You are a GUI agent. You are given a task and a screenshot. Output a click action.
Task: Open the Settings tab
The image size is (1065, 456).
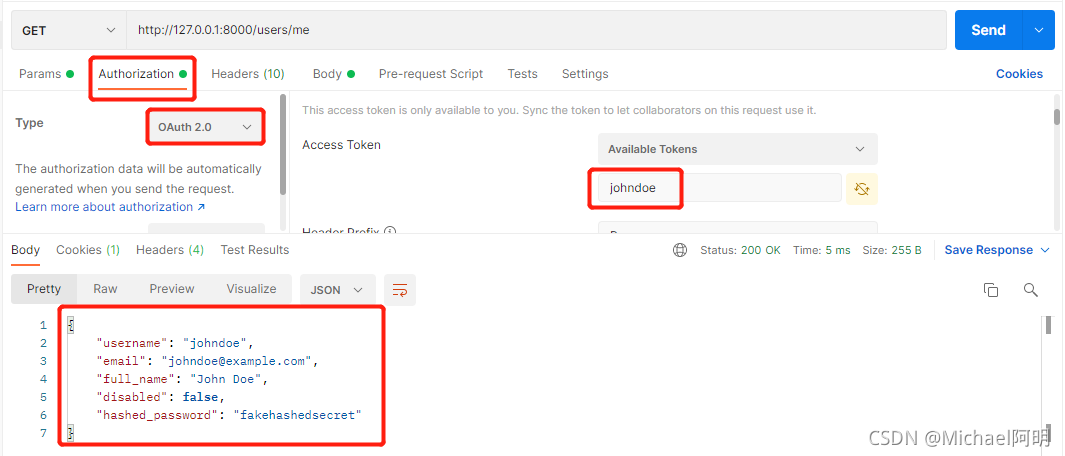click(585, 73)
